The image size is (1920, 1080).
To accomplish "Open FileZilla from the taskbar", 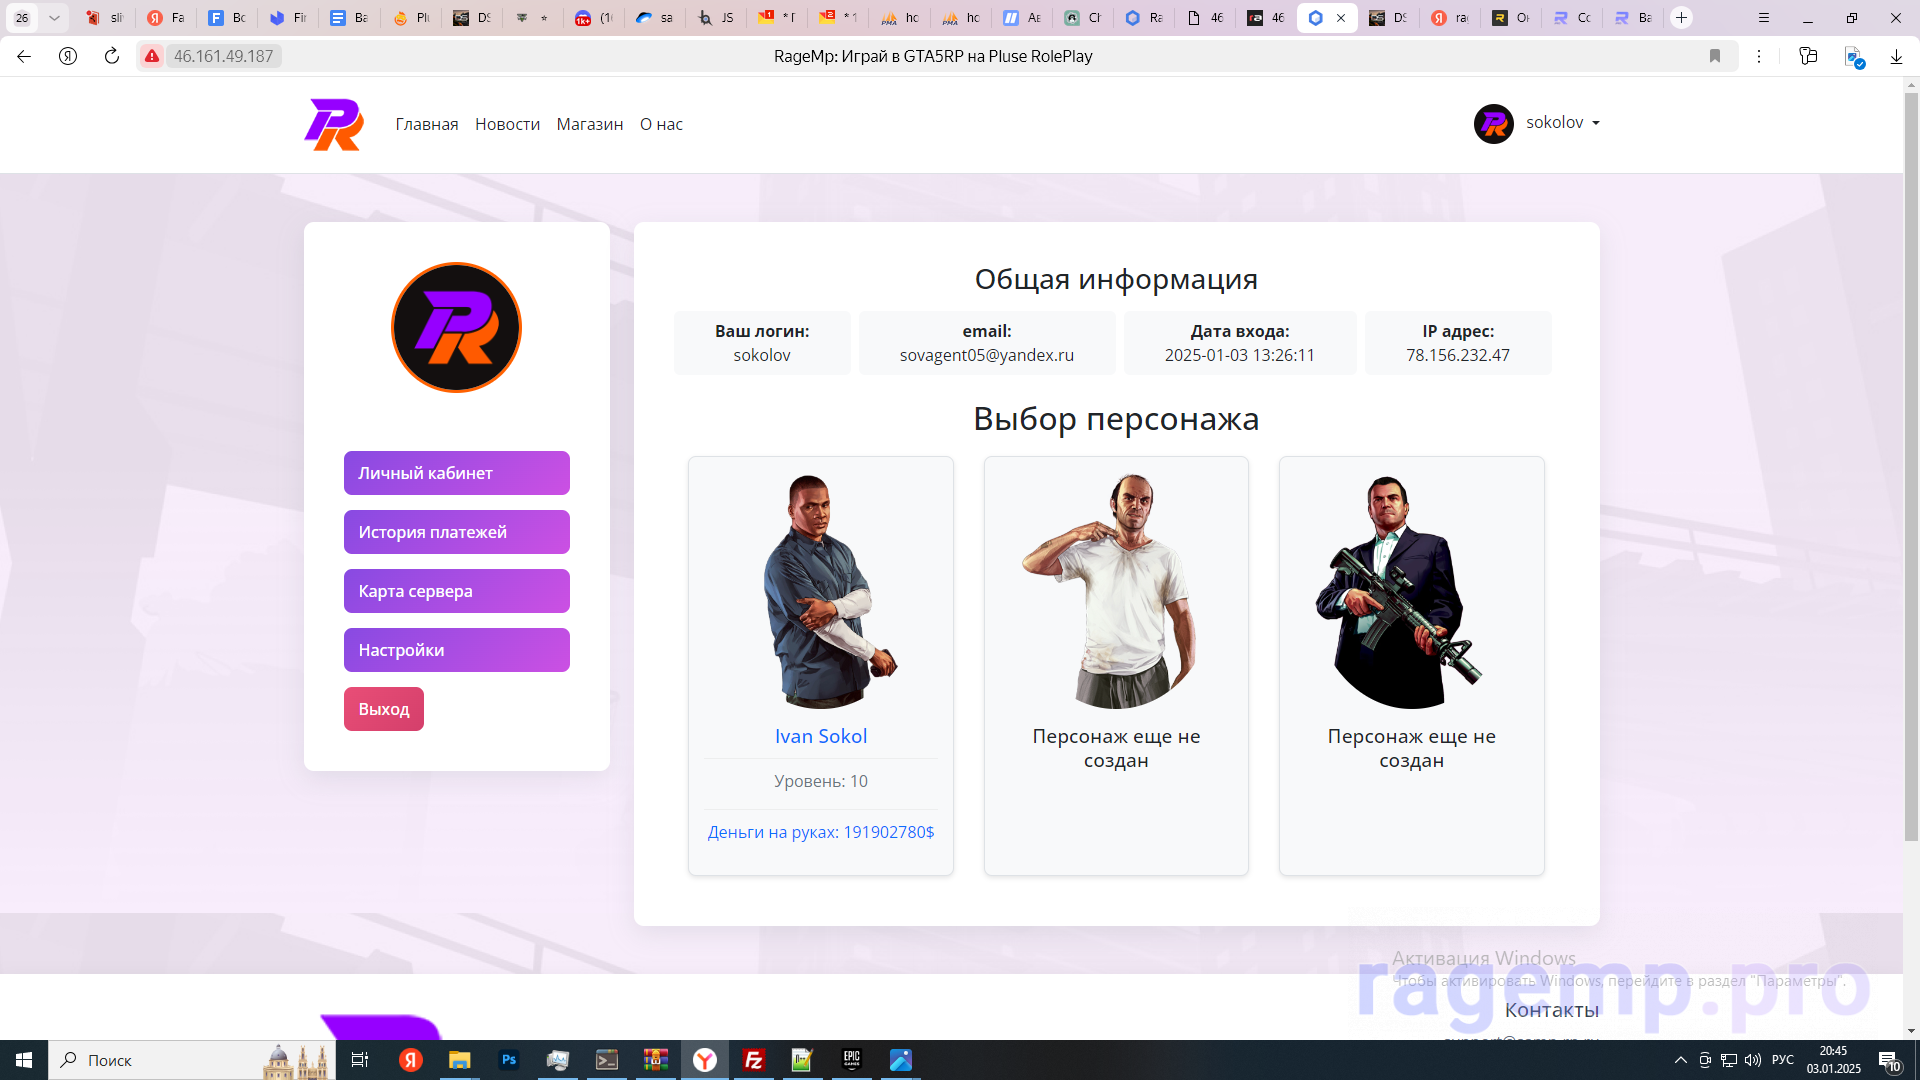I will tap(754, 1060).
